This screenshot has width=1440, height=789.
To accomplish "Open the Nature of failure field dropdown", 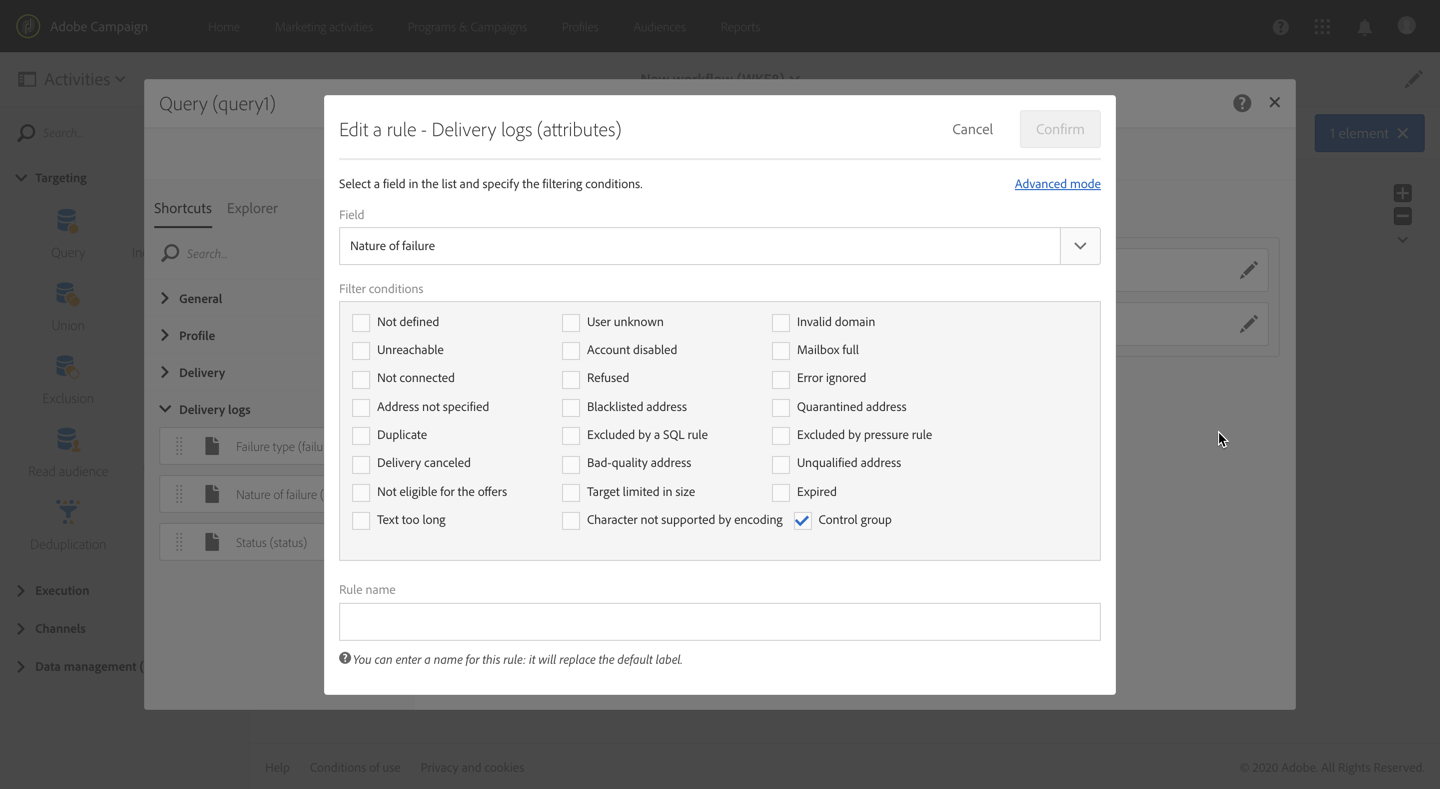I will 1080,246.
